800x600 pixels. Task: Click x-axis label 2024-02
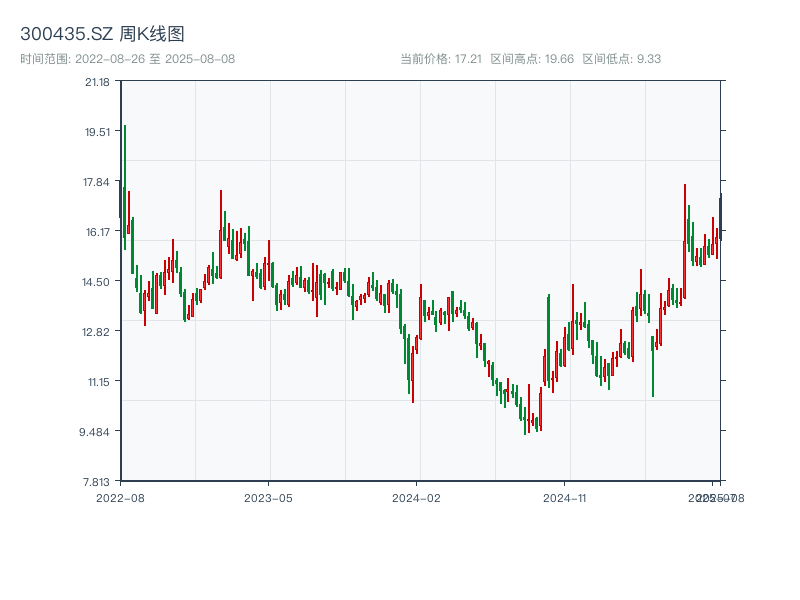pyautogui.click(x=416, y=498)
